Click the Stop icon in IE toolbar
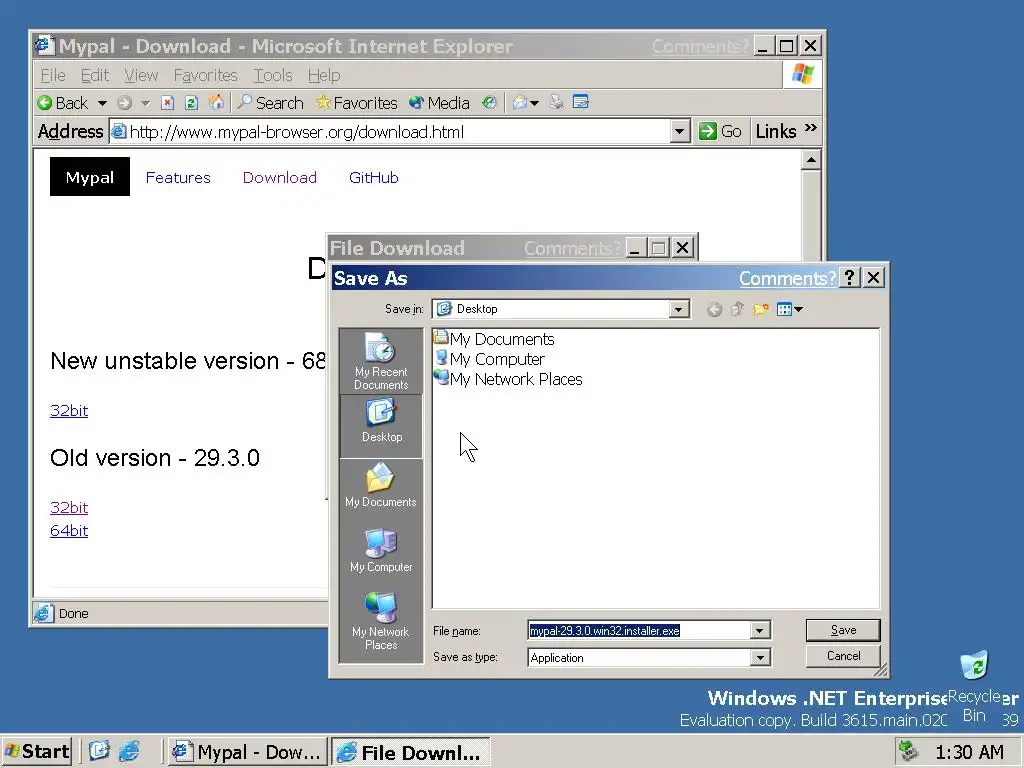This screenshot has width=1024, height=768. 168,103
